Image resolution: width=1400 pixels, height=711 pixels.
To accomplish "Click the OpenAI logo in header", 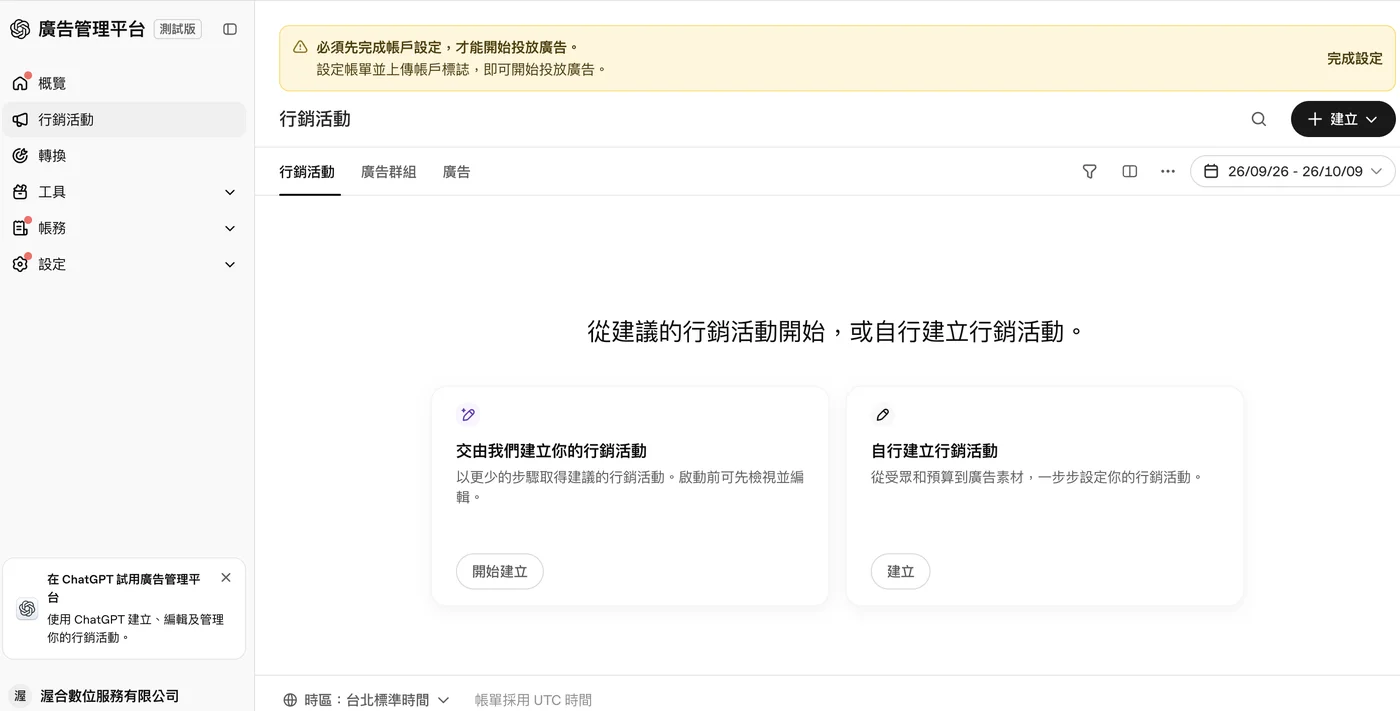I will coord(20,29).
